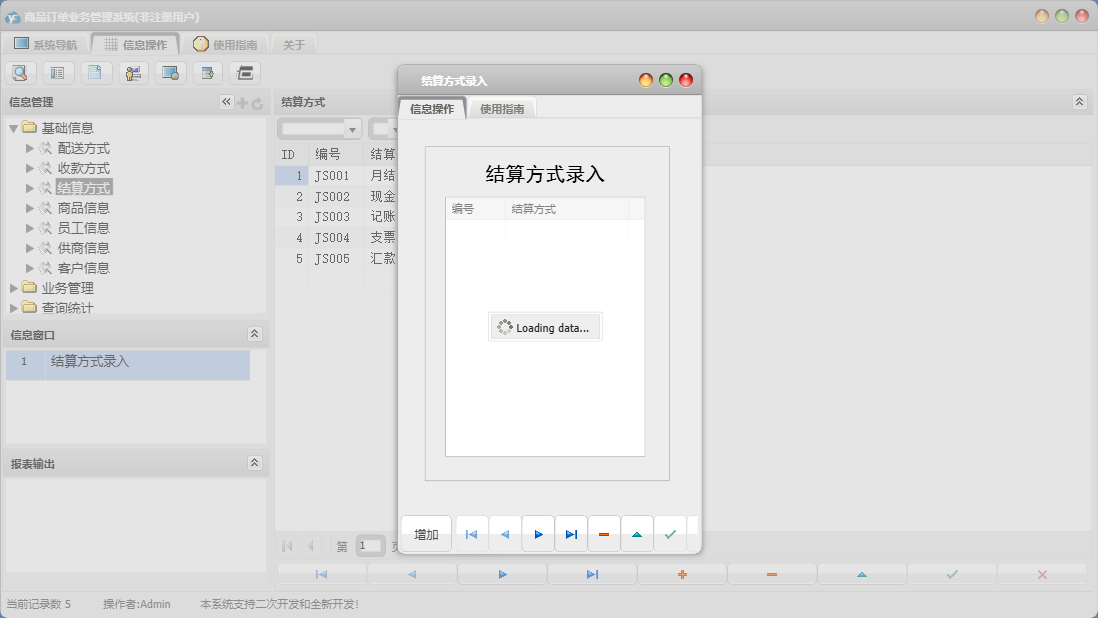Image resolution: width=1098 pixels, height=618 pixels.
Task: Click the printer toolbar icon
Action: (x=244, y=72)
